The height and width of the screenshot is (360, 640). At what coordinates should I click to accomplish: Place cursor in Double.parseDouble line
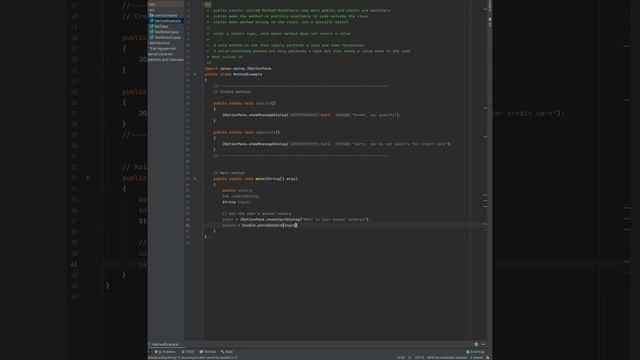click(260, 225)
